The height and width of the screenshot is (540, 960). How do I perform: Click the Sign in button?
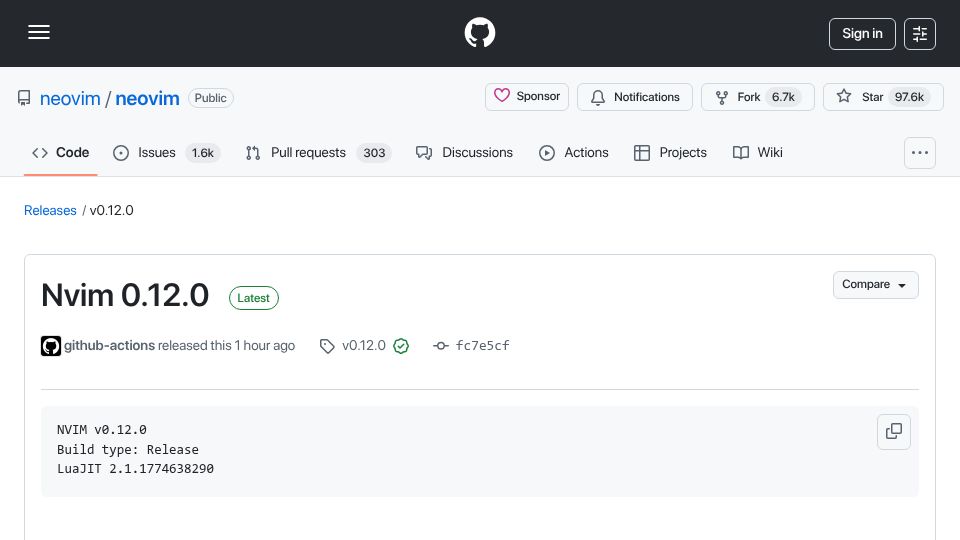[x=862, y=34]
